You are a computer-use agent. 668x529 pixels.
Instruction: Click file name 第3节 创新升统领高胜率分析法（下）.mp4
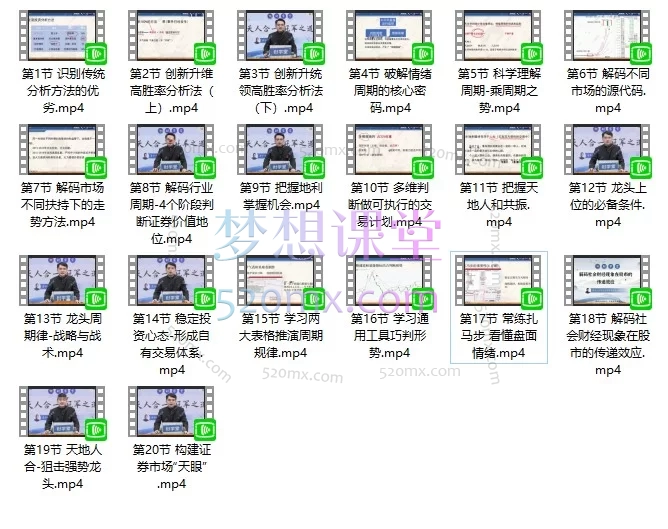[280, 91]
